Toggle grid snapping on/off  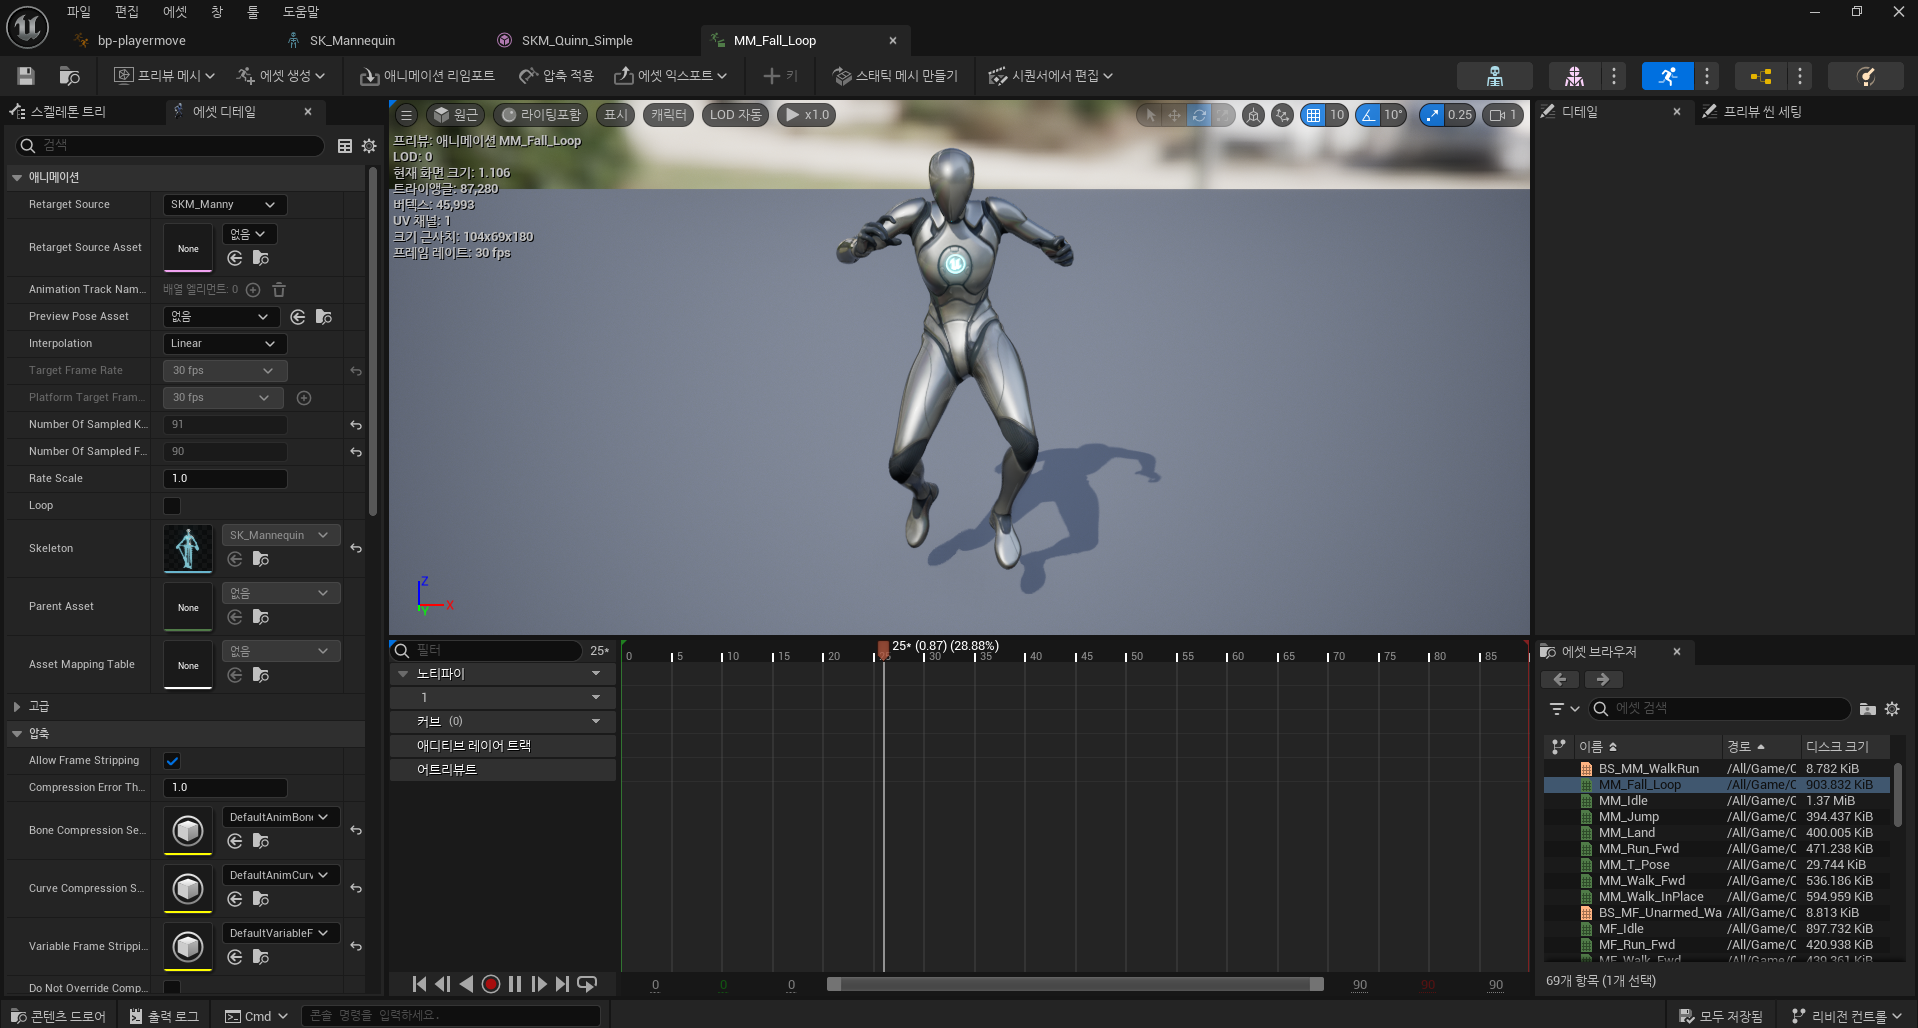tap(1313, 115)
